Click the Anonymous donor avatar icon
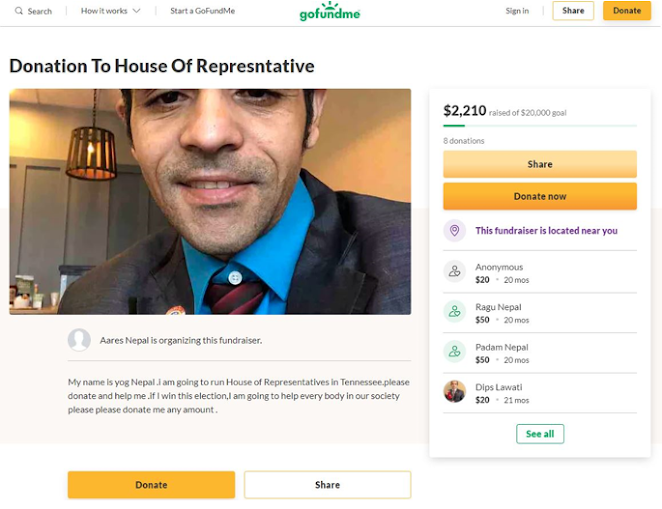The height and width of the screenshot is (509, 662). coord(455,271)
